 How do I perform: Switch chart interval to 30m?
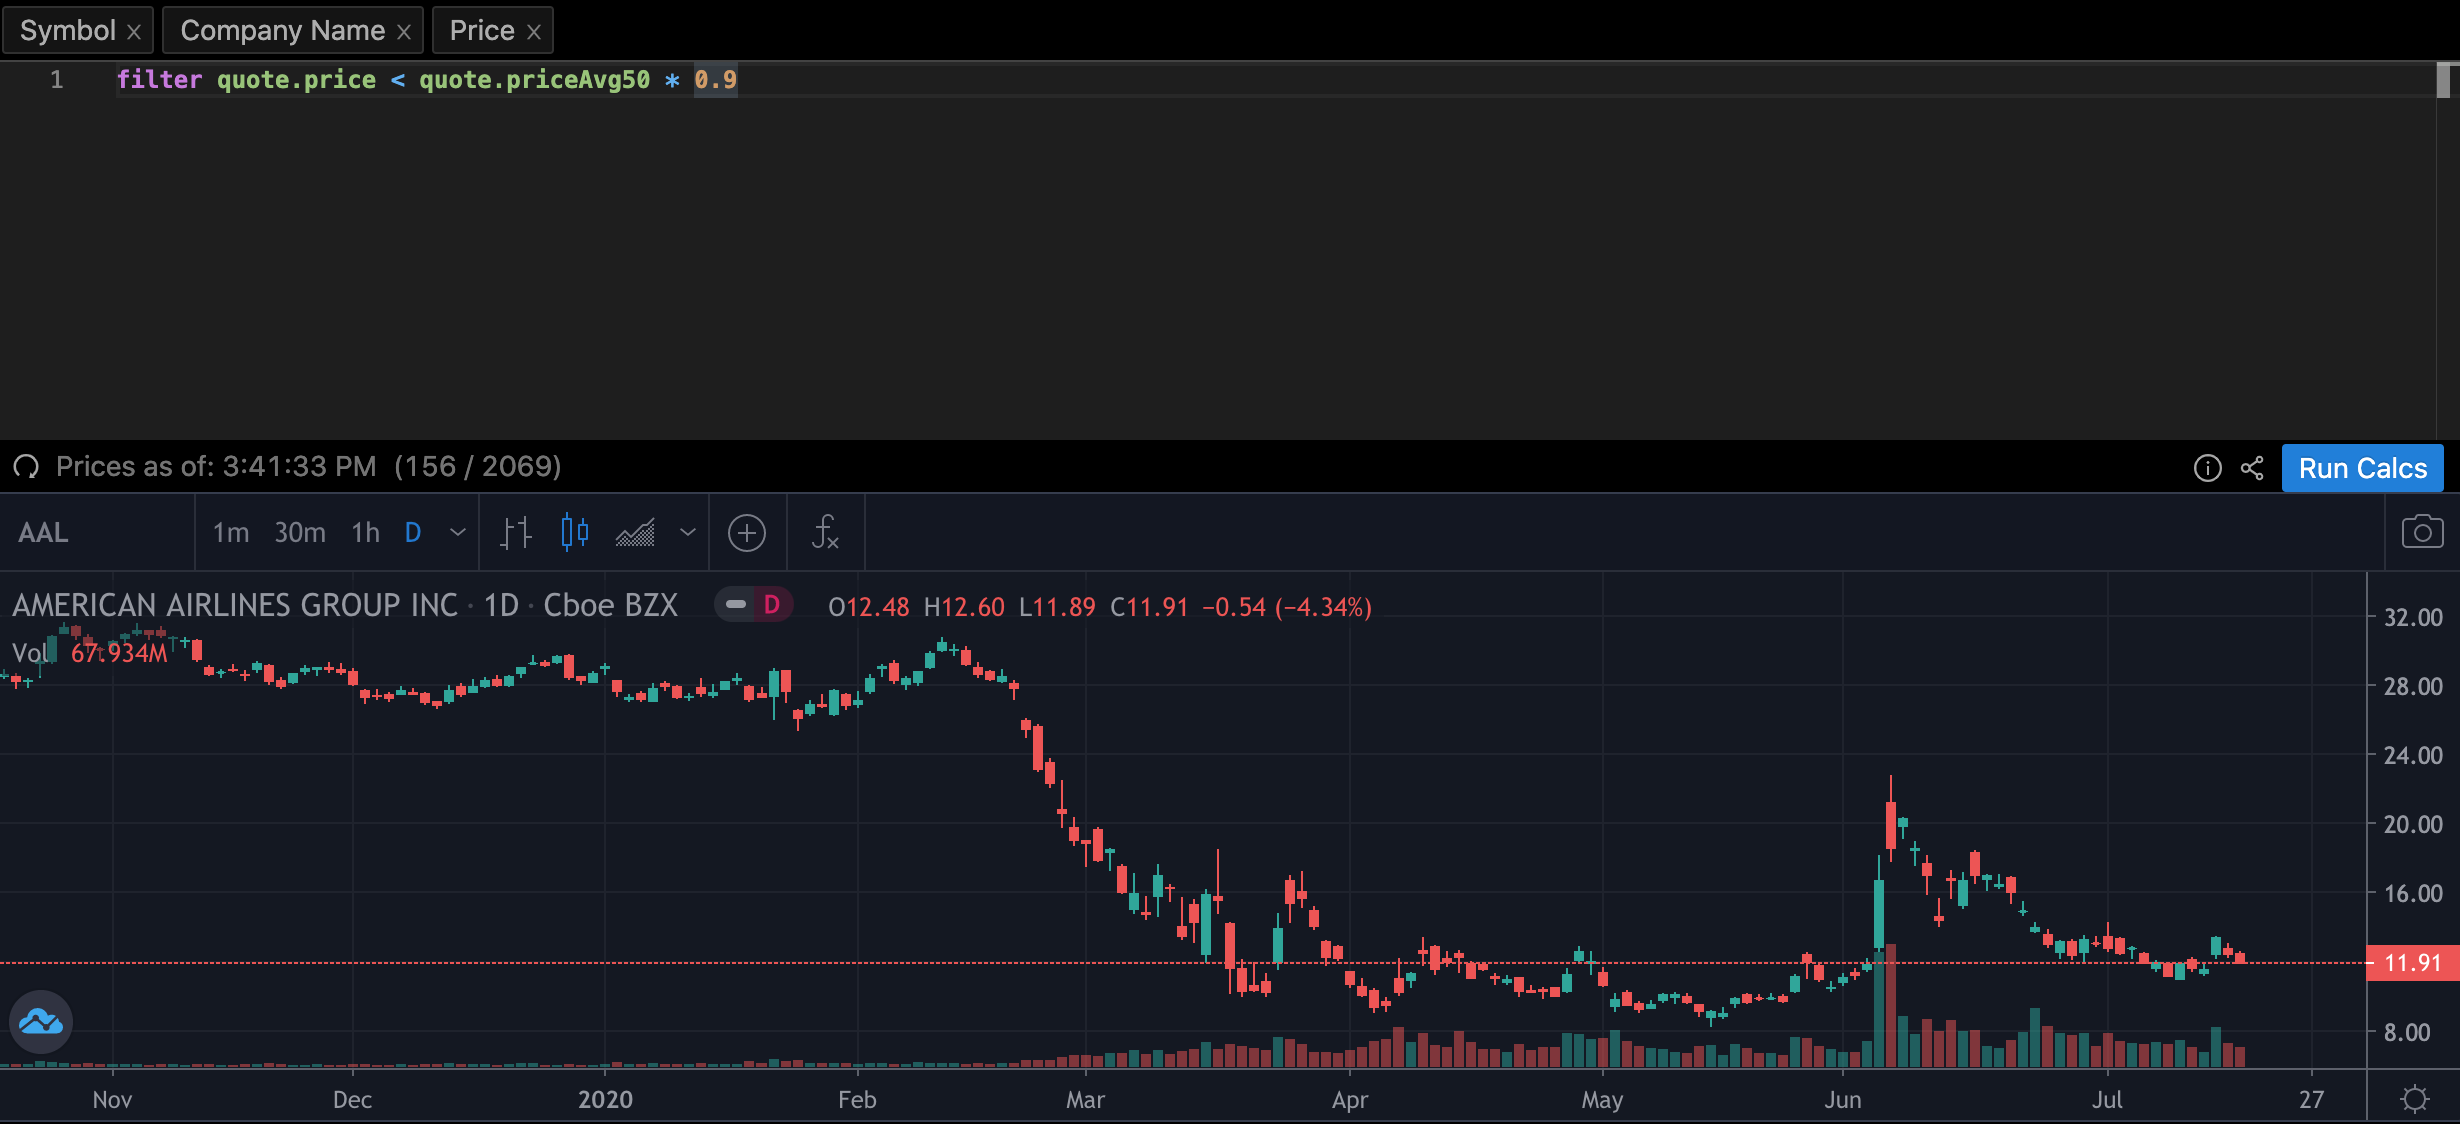coord(300,533)
